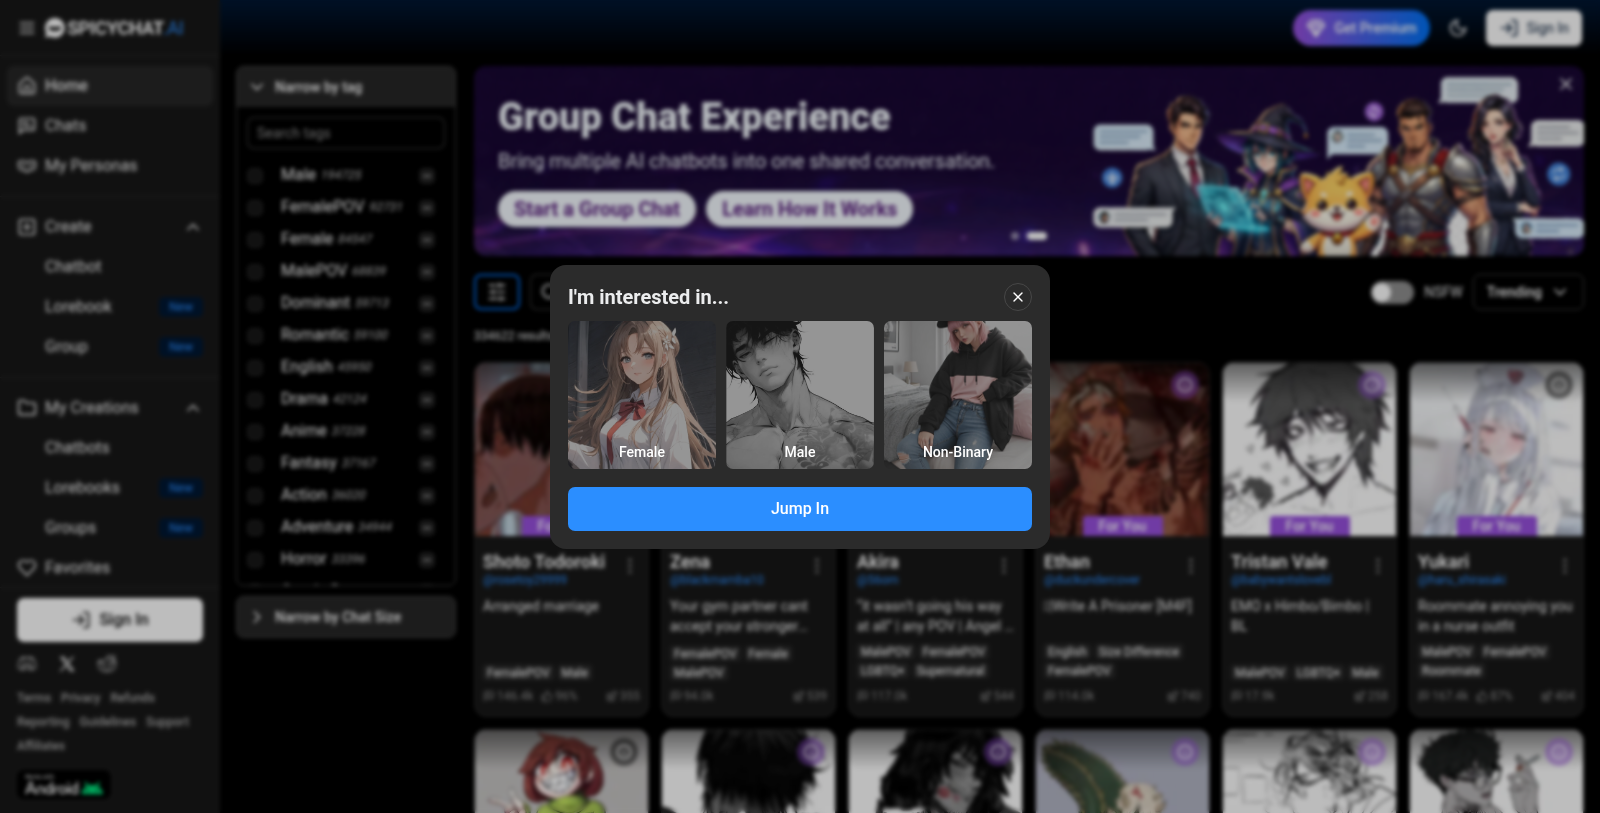Check the English tag checkbox
The height and width of the screenshot is (813, 1600).
tap(255, 367)
